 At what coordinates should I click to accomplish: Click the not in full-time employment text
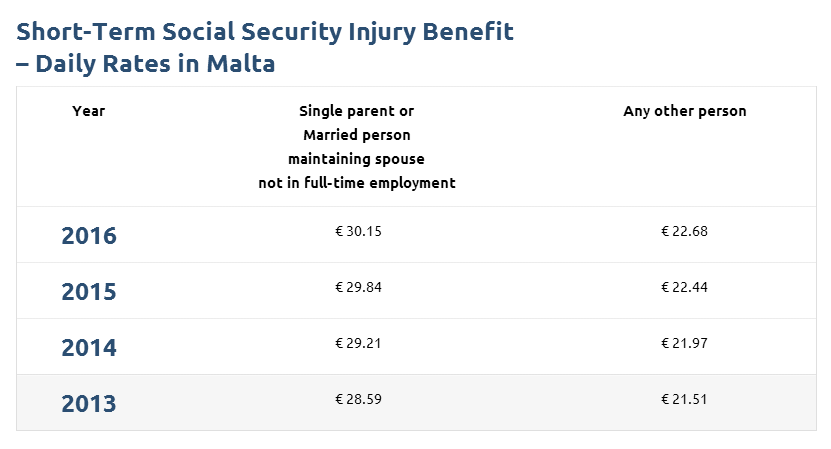pos(356,183)
